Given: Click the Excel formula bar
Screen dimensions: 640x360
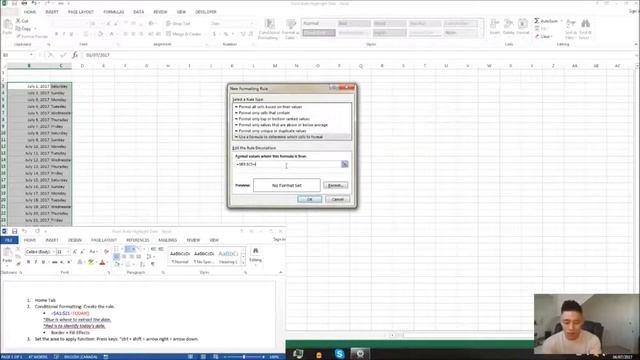Looking at the screenshot, I should click(x=359, y=55).
